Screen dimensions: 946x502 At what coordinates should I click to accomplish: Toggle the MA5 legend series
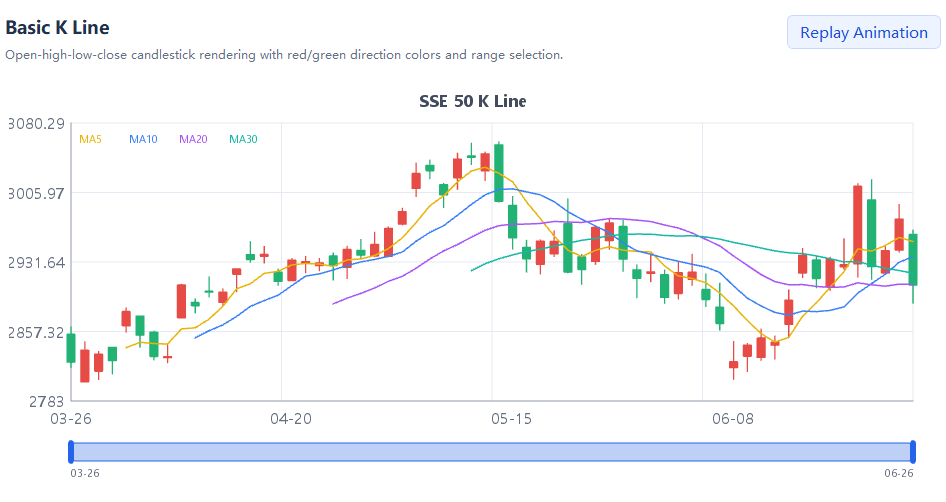90,139
